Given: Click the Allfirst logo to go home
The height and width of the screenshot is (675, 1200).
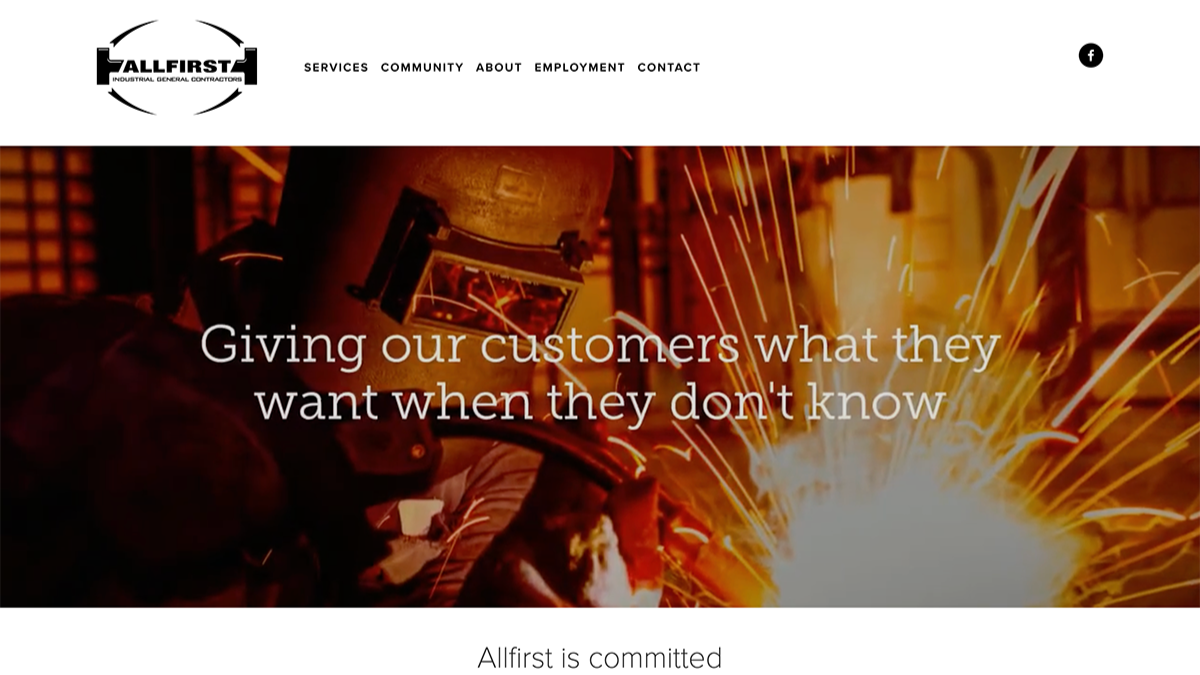Looking at the screenshot, I should [x=177, y=67].
